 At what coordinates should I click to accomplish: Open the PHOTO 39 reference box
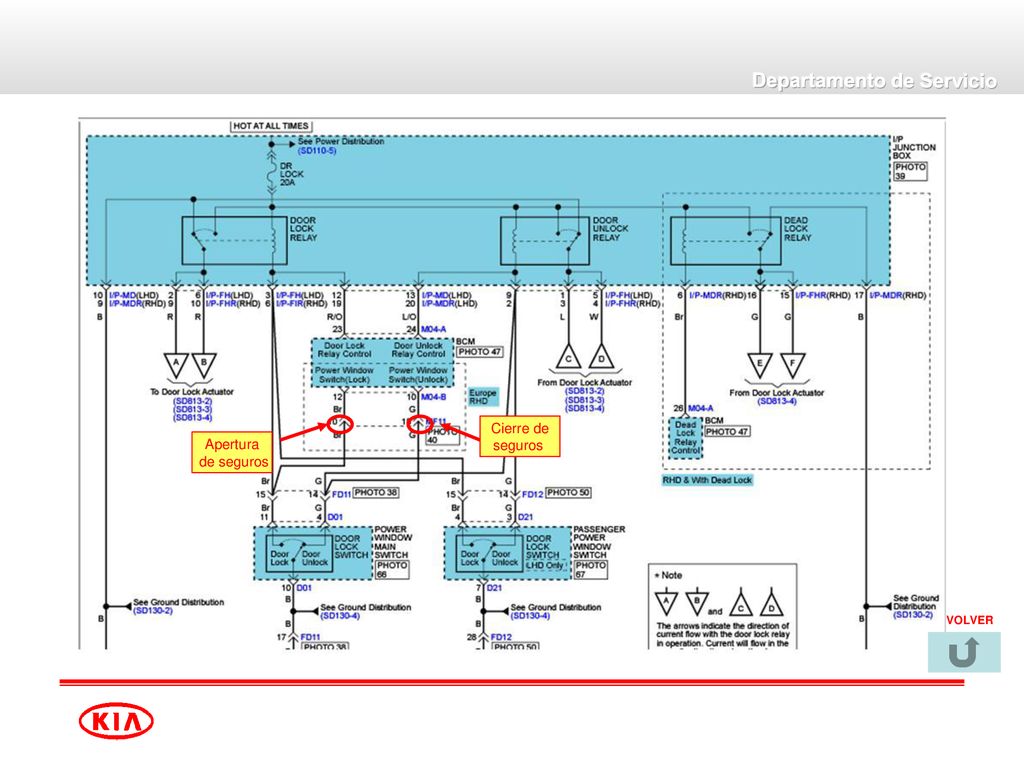point(910,171)
